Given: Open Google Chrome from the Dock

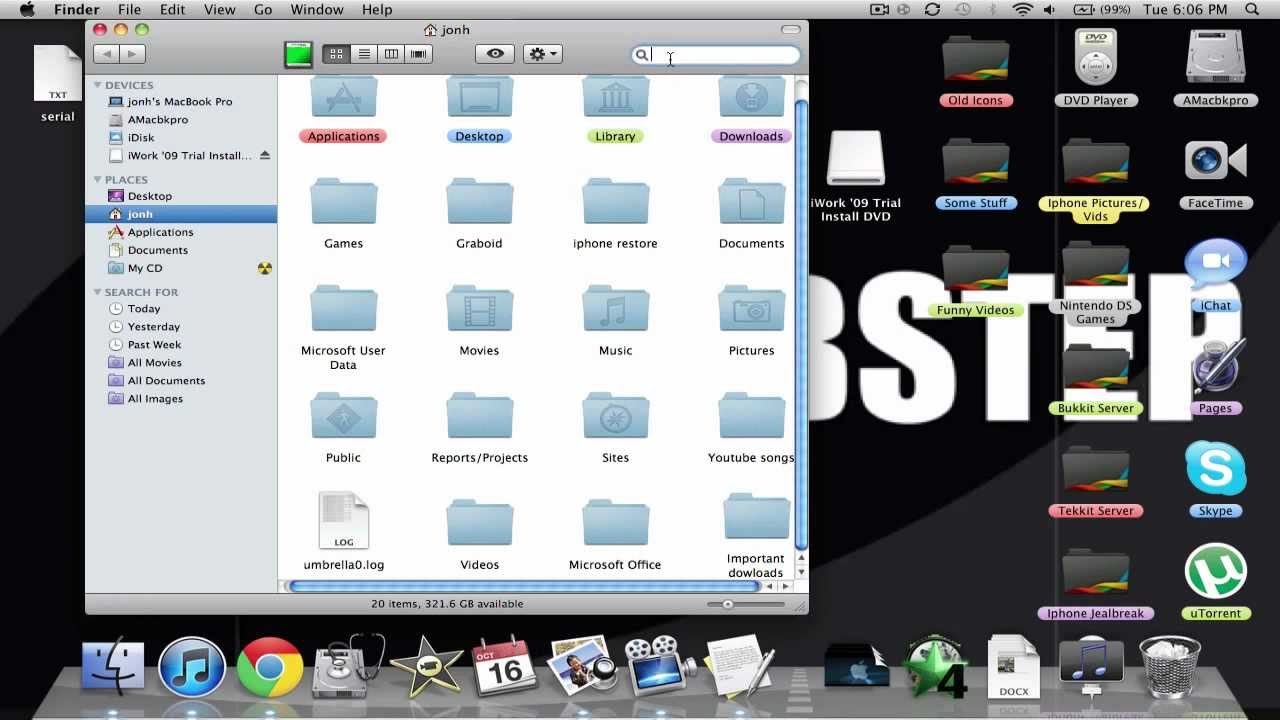Looking at the screenshot, I should point(270,666).
